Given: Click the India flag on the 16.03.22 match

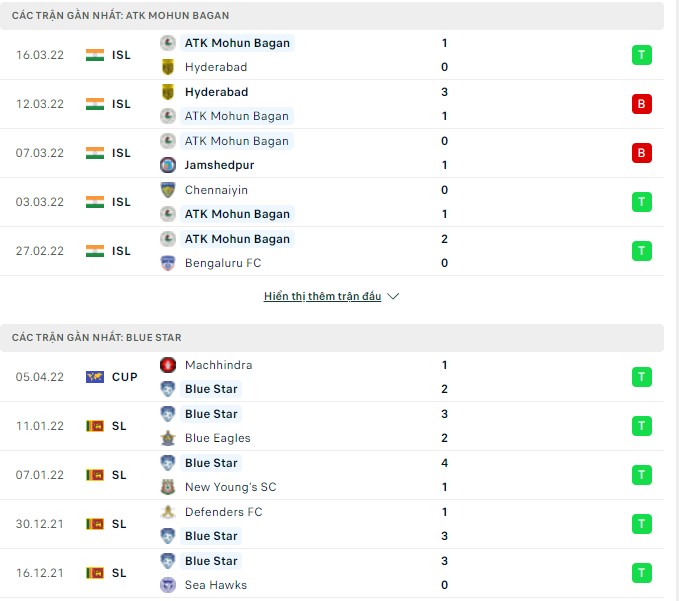Looking at the screenshot, I should 95,55.
